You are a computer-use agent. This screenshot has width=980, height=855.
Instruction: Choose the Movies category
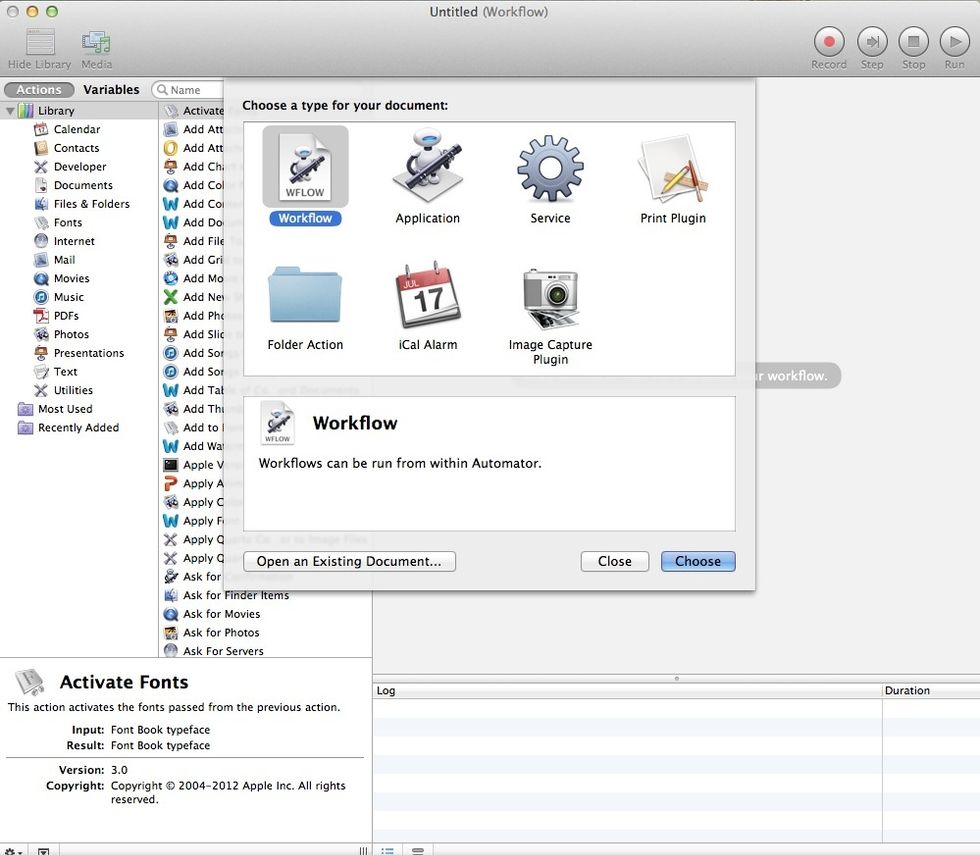71,279
